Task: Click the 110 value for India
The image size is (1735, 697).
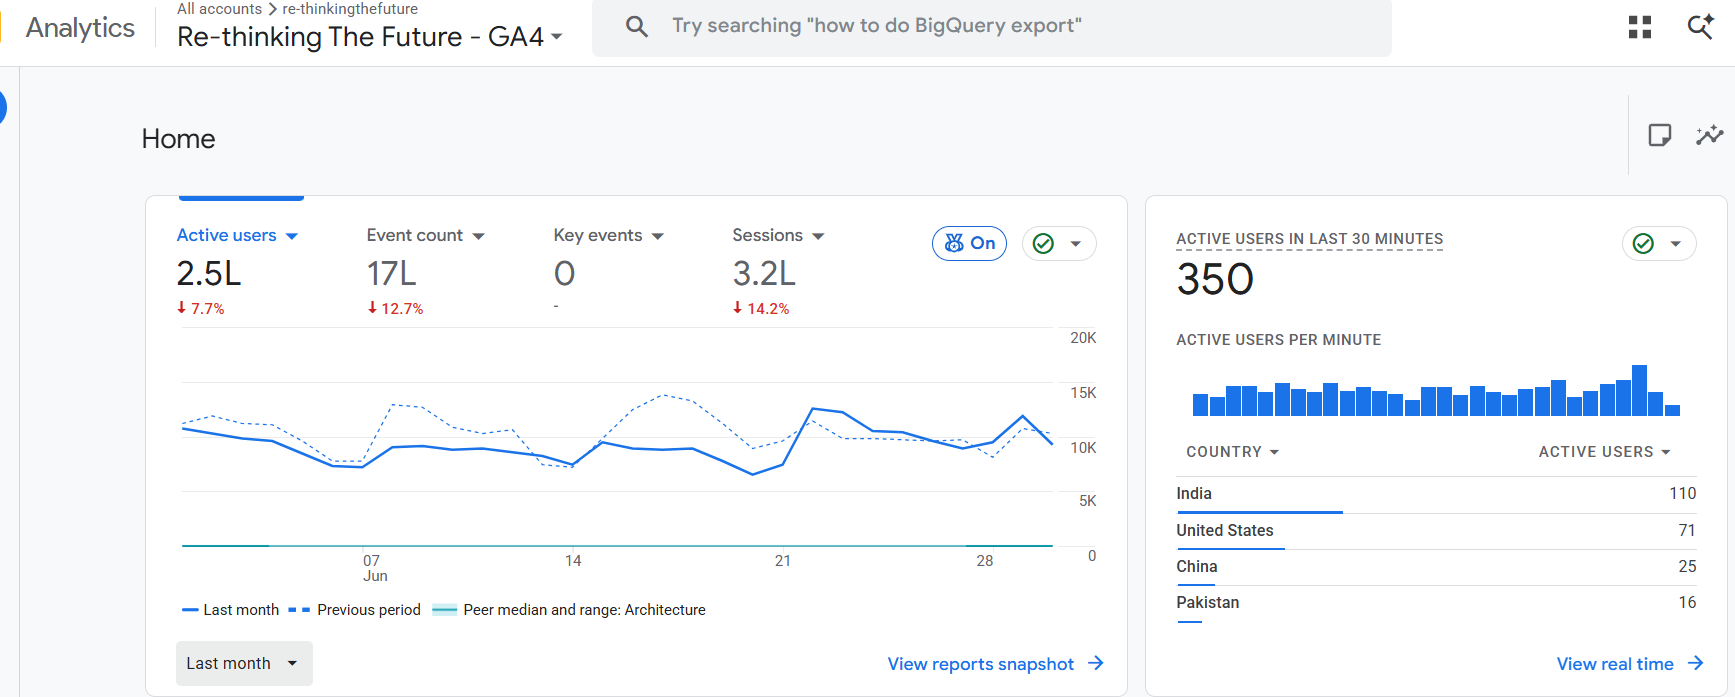Action: (x=1682, y=494)
